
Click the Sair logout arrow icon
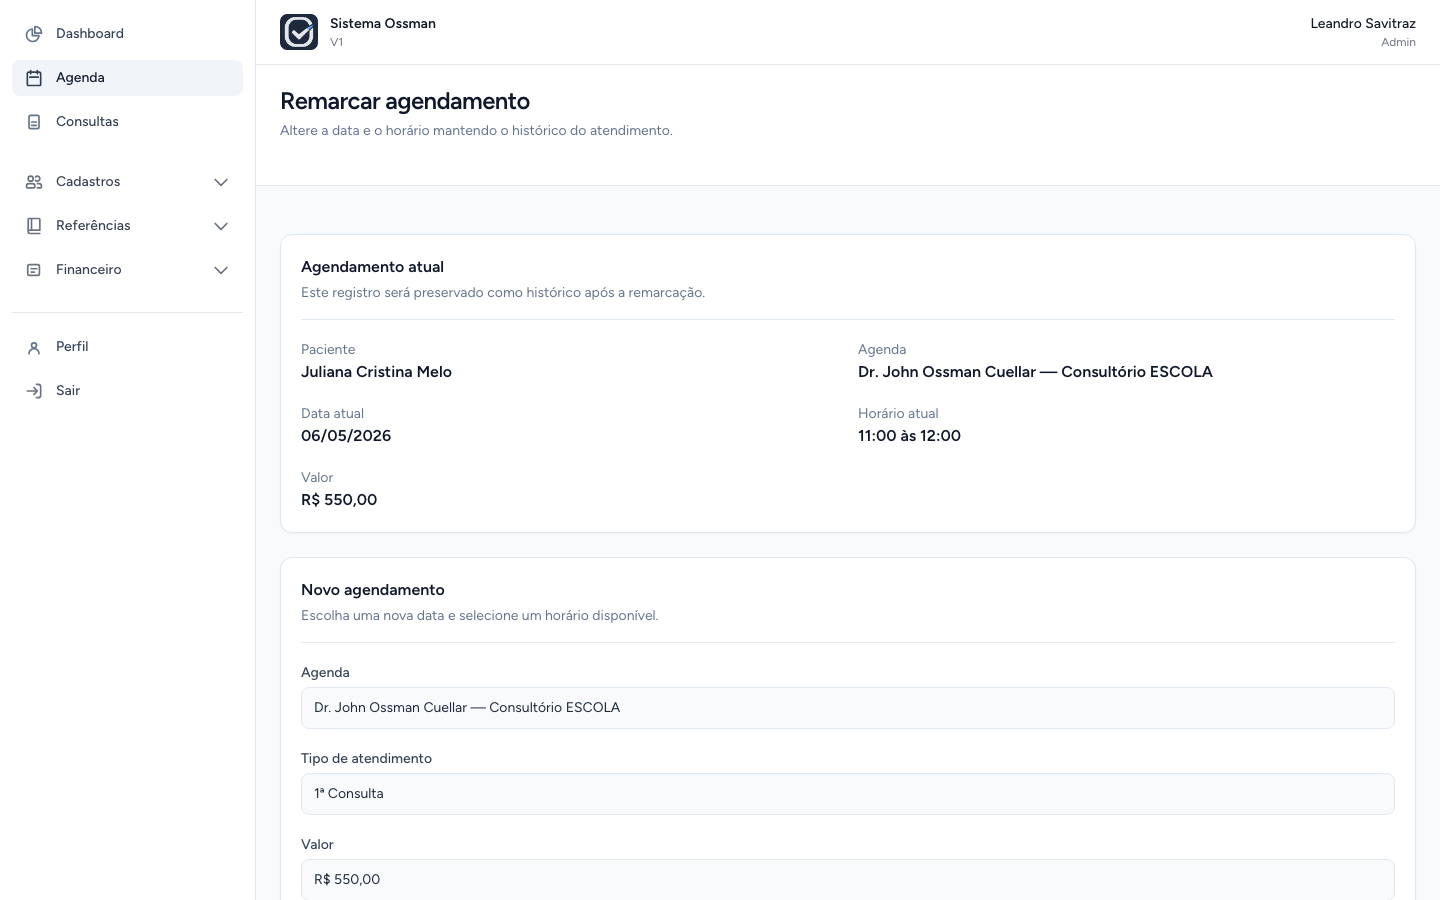point(34,391)
